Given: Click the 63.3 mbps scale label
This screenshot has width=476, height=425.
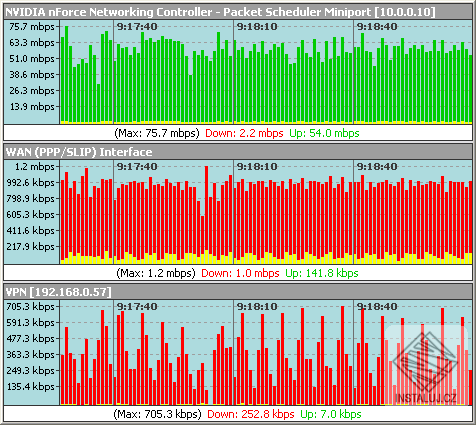Looking at the screenshot, I should [32, 43].
